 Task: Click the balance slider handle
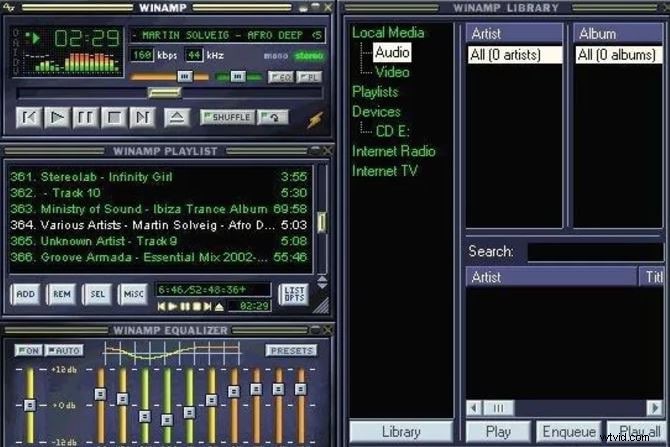click(x=238, y=76)
